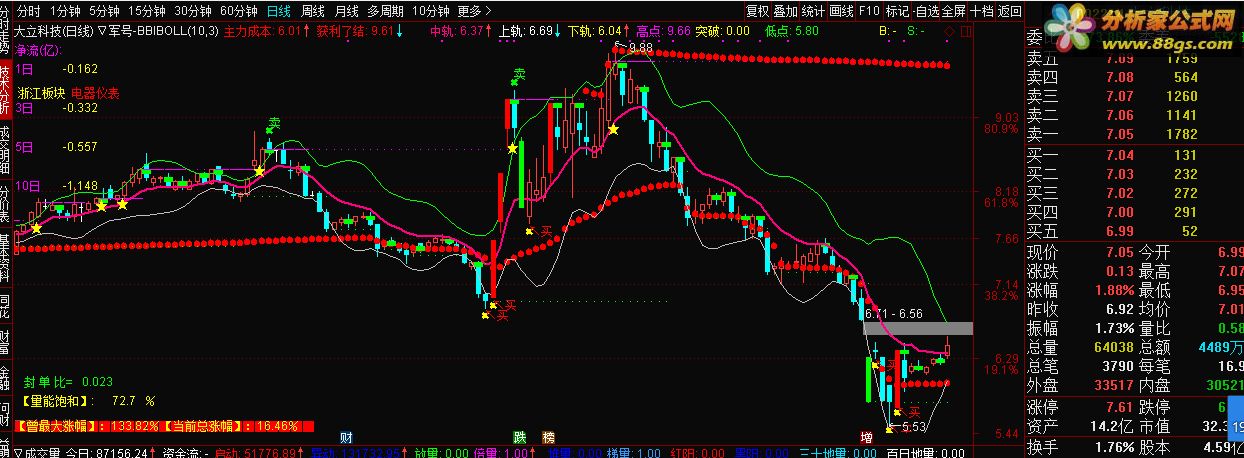Screen dimensions: 1244x458
Task: Switch to the 60分钟 period tab
Action: 238,11
